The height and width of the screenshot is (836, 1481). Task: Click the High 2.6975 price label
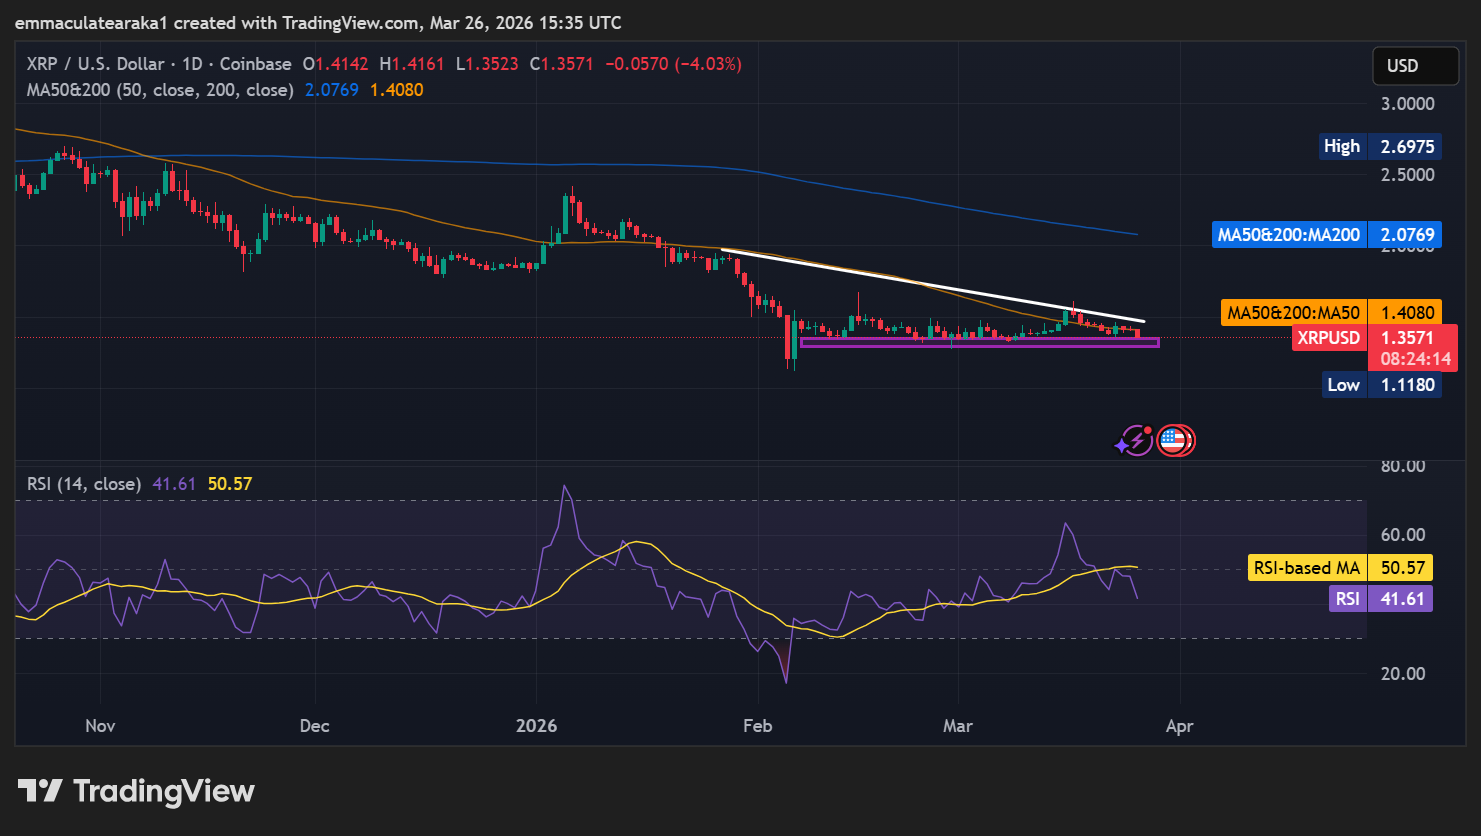click(1380, 146)
